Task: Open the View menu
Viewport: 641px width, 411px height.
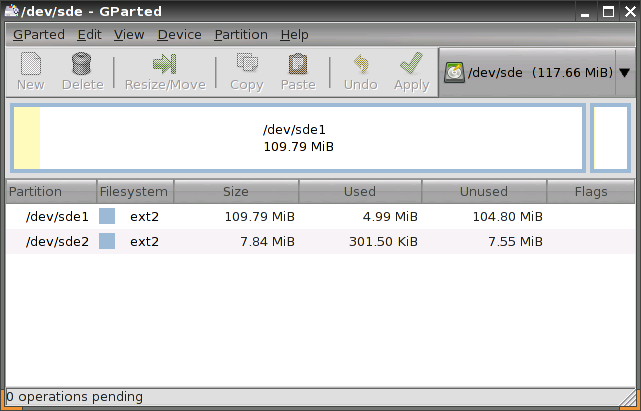Action: (x=129, y=34)
